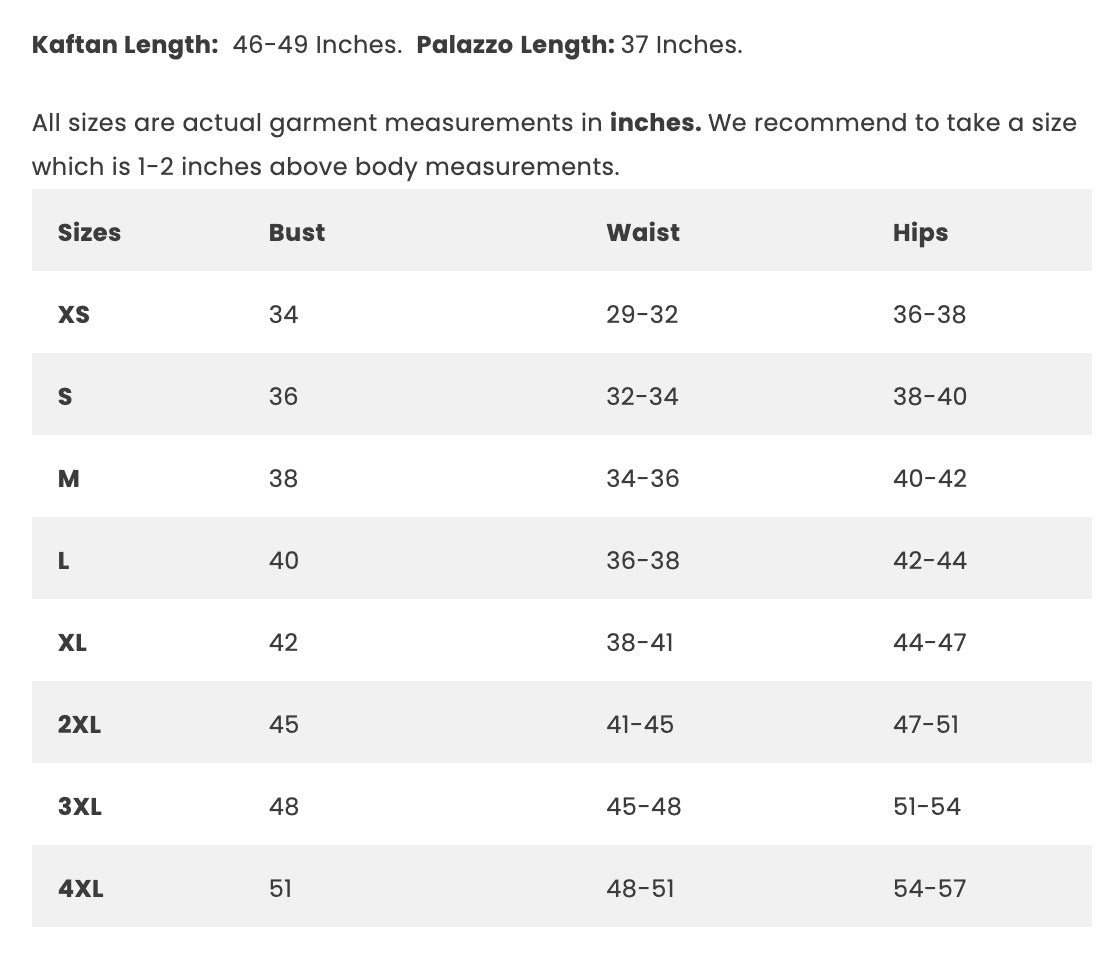This screenshot has width=1116, height=978.
Task: Click the Bust column header
Action: 297,232
